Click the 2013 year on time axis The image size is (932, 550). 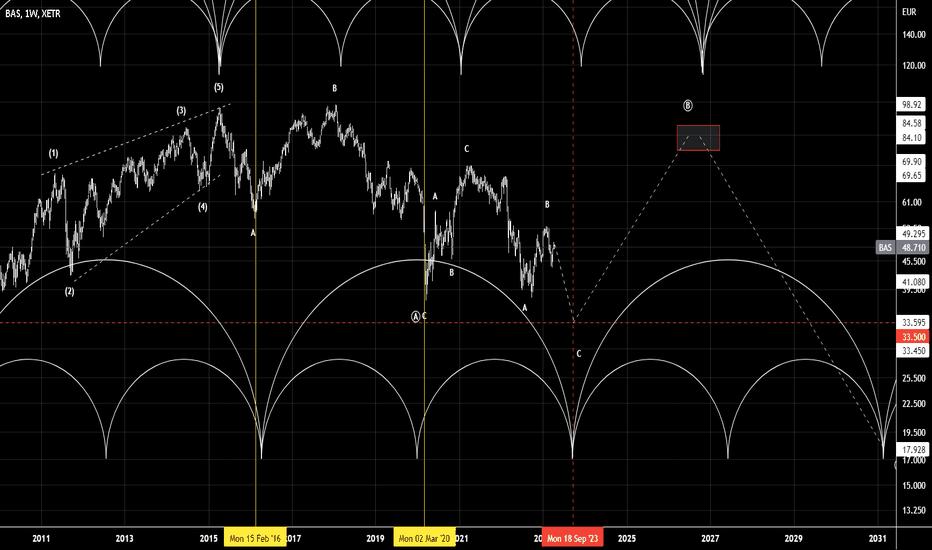tap(124, 539)
